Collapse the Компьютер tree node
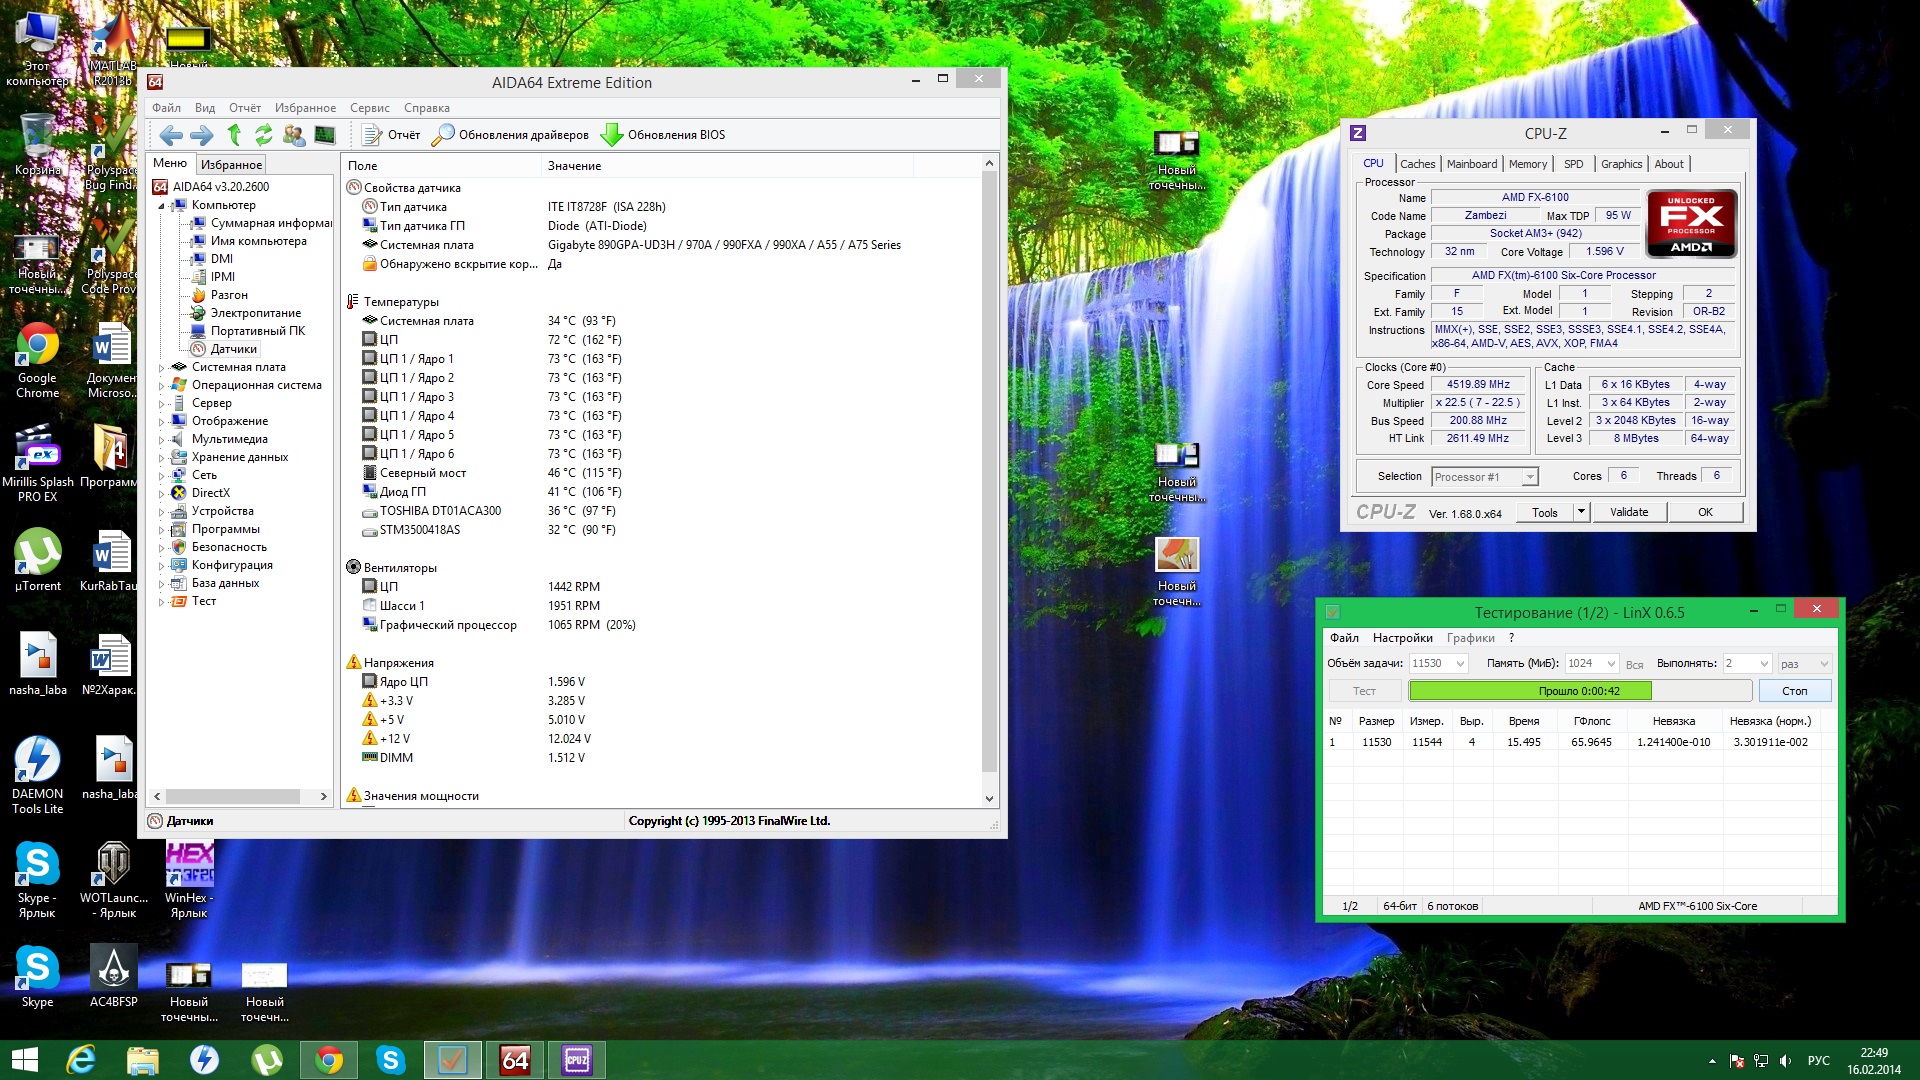The image size is (1920, 1080). pos(161,206)
